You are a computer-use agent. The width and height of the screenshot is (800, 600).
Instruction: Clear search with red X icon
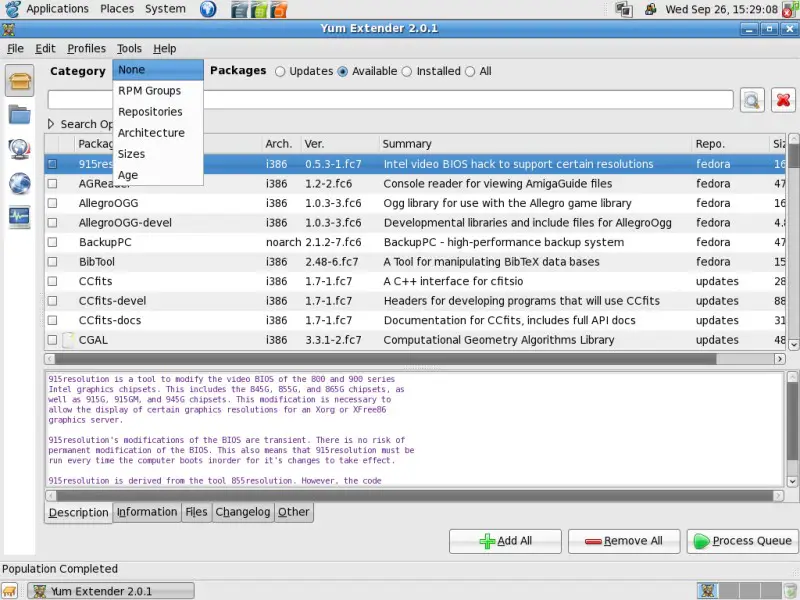783,100
